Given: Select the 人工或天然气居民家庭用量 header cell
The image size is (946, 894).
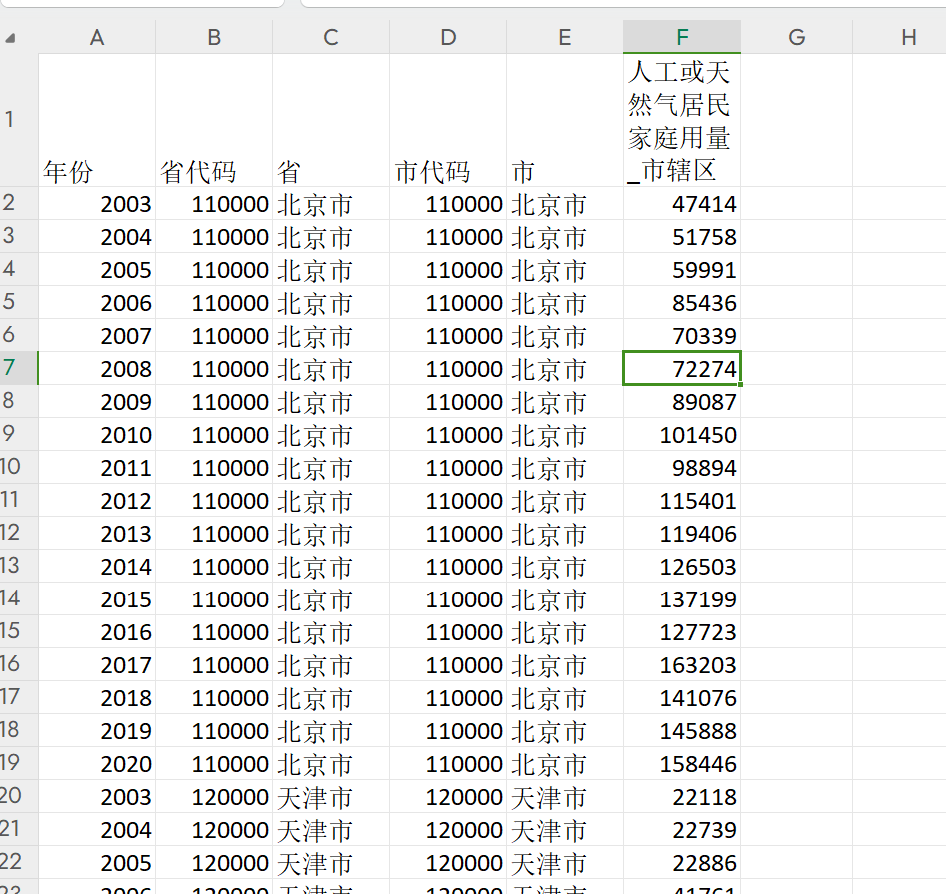Looking at the screenshot, I should coord(682,120).
